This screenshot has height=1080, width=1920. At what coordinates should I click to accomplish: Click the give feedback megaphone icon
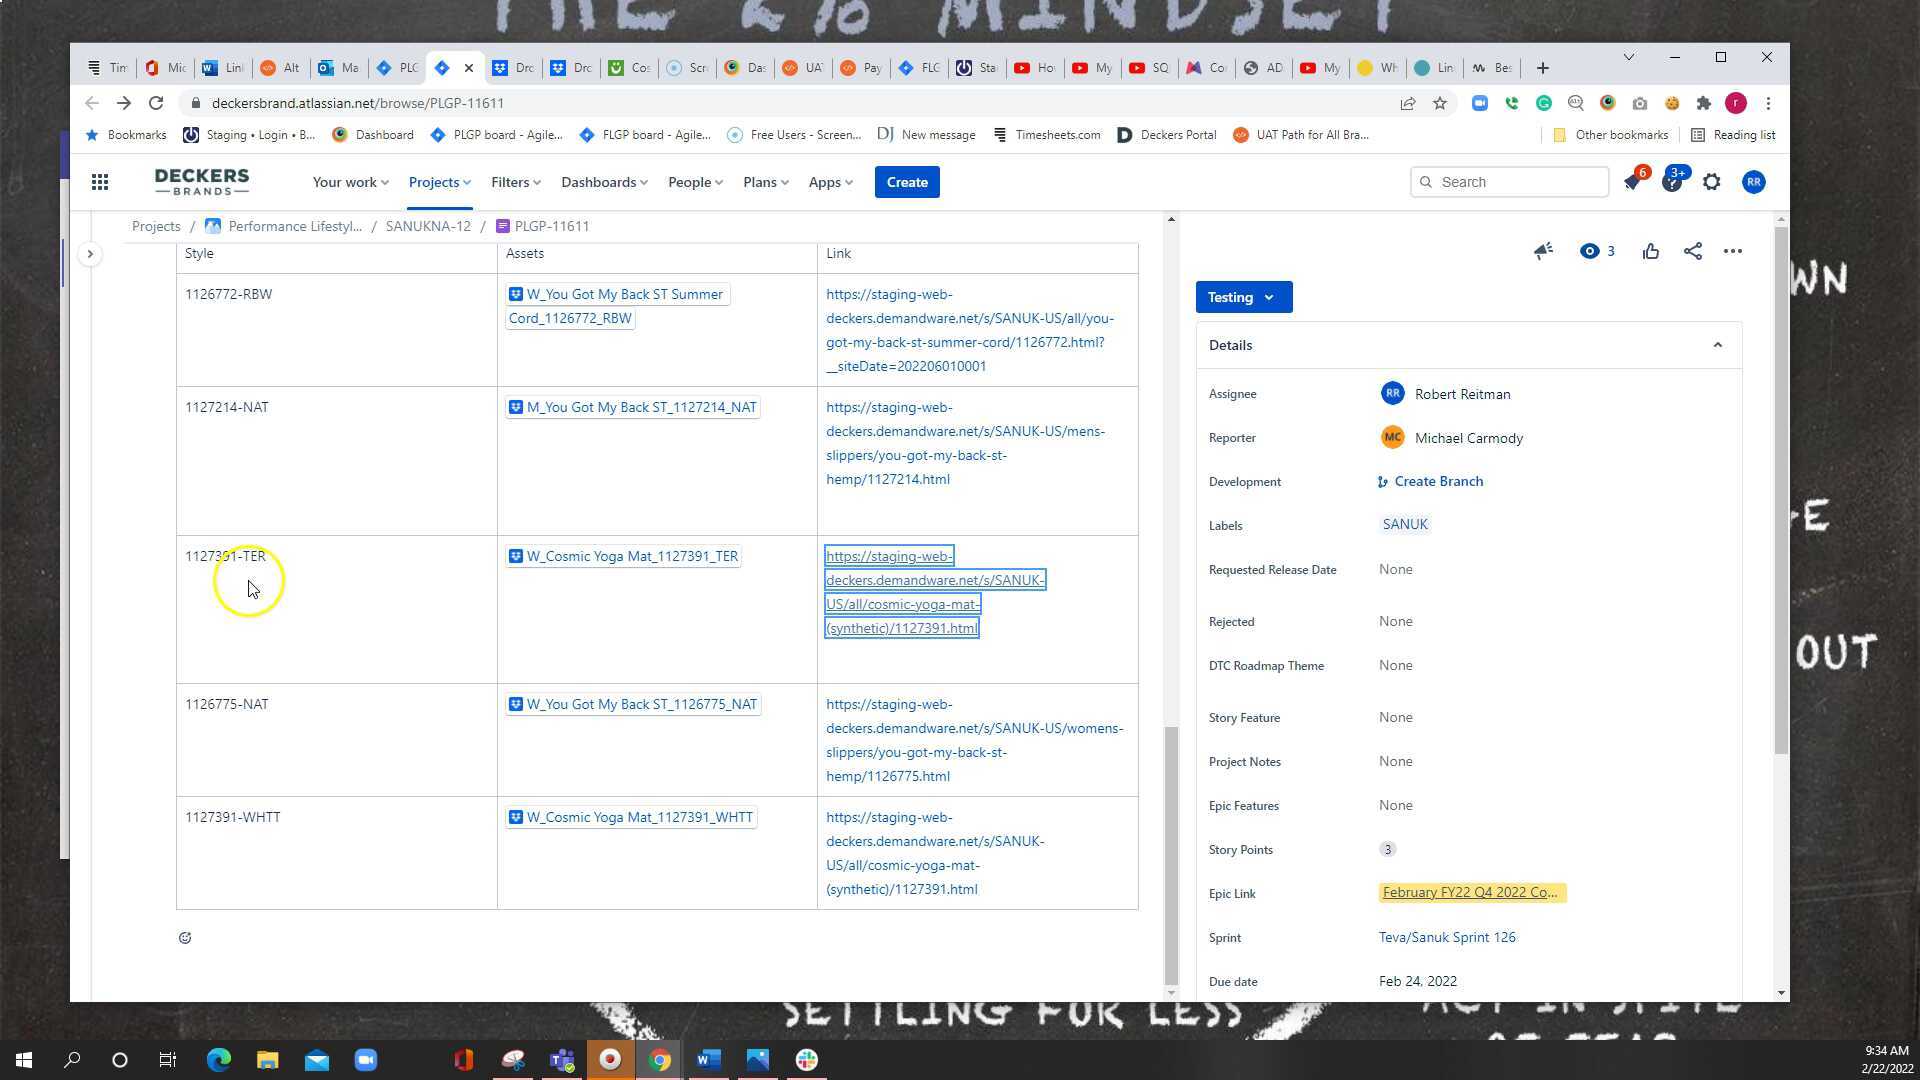click(1543, 251)
